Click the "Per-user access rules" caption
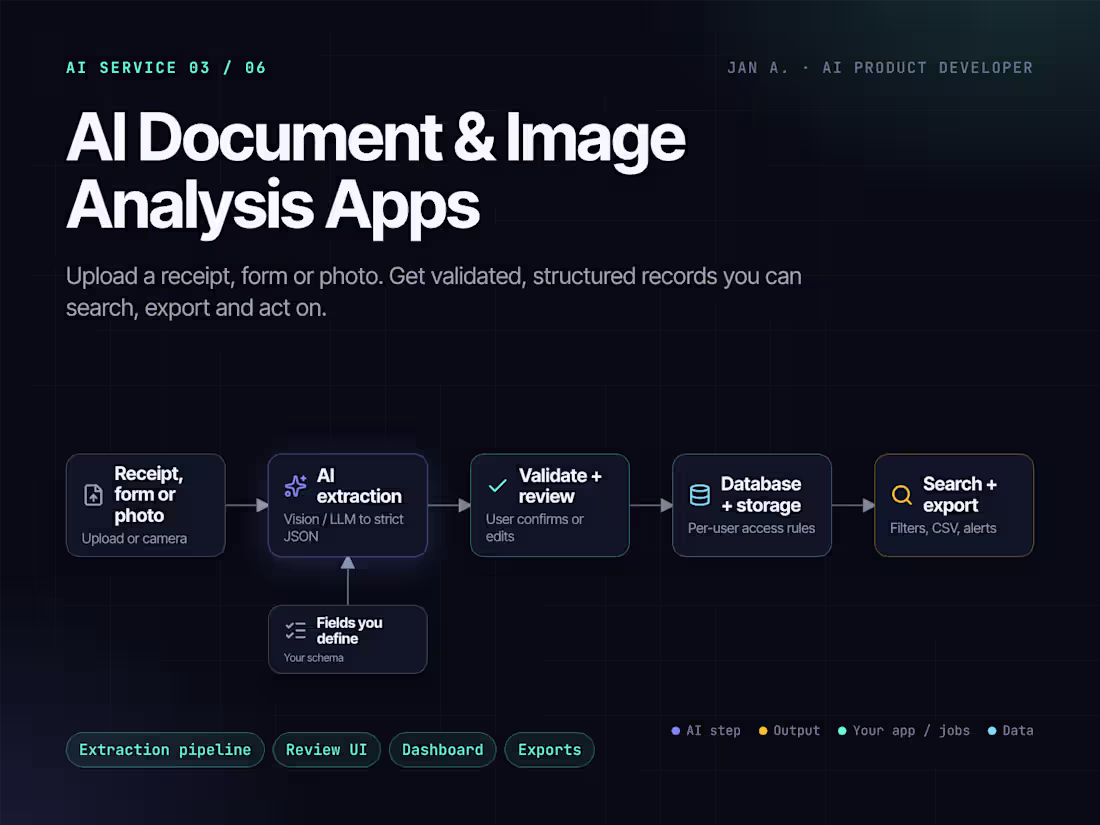The image size is (1100, 825). tap(751, 528)
